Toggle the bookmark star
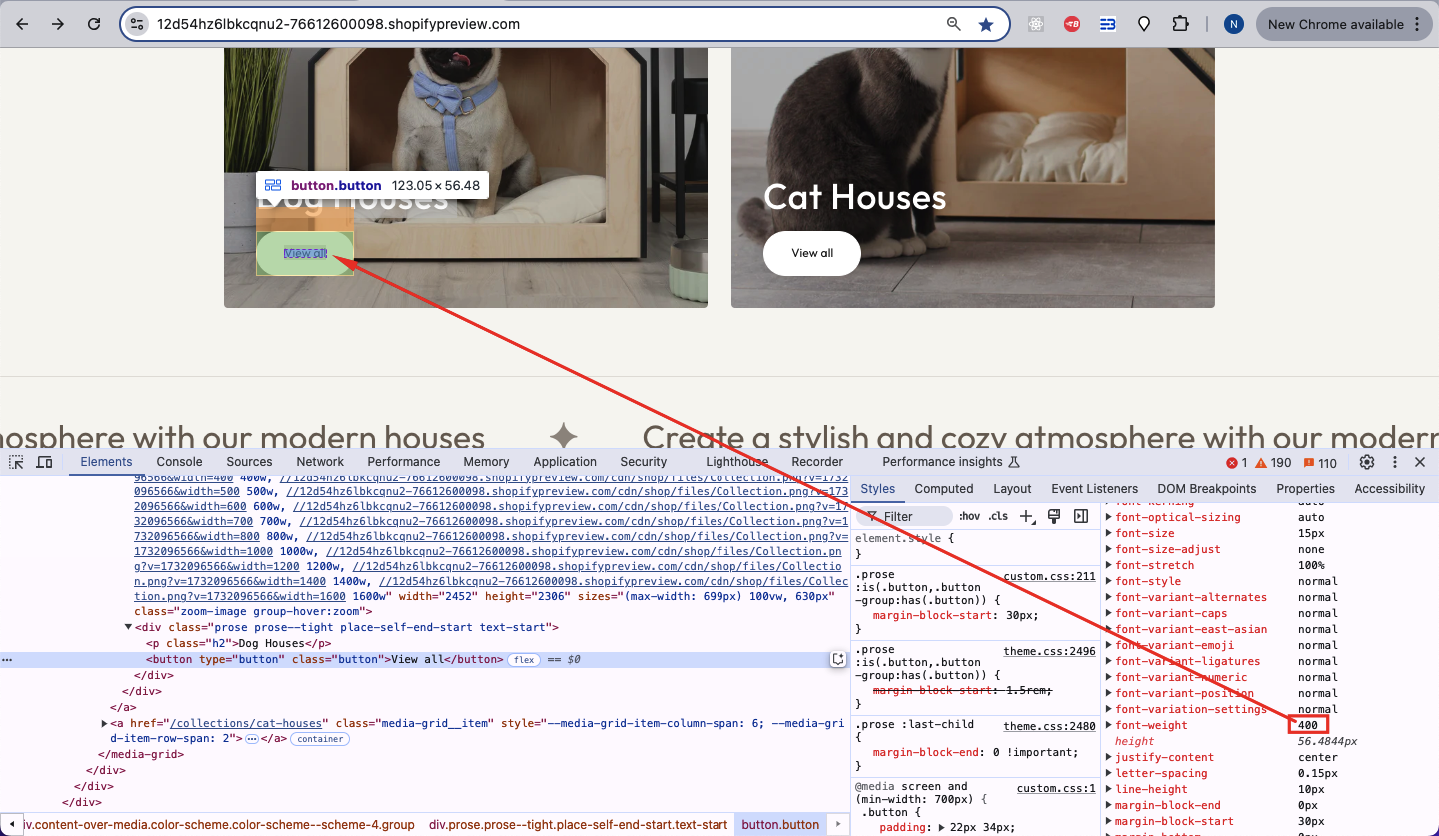The image size is (1439, 836). click(x=986, y=24)
